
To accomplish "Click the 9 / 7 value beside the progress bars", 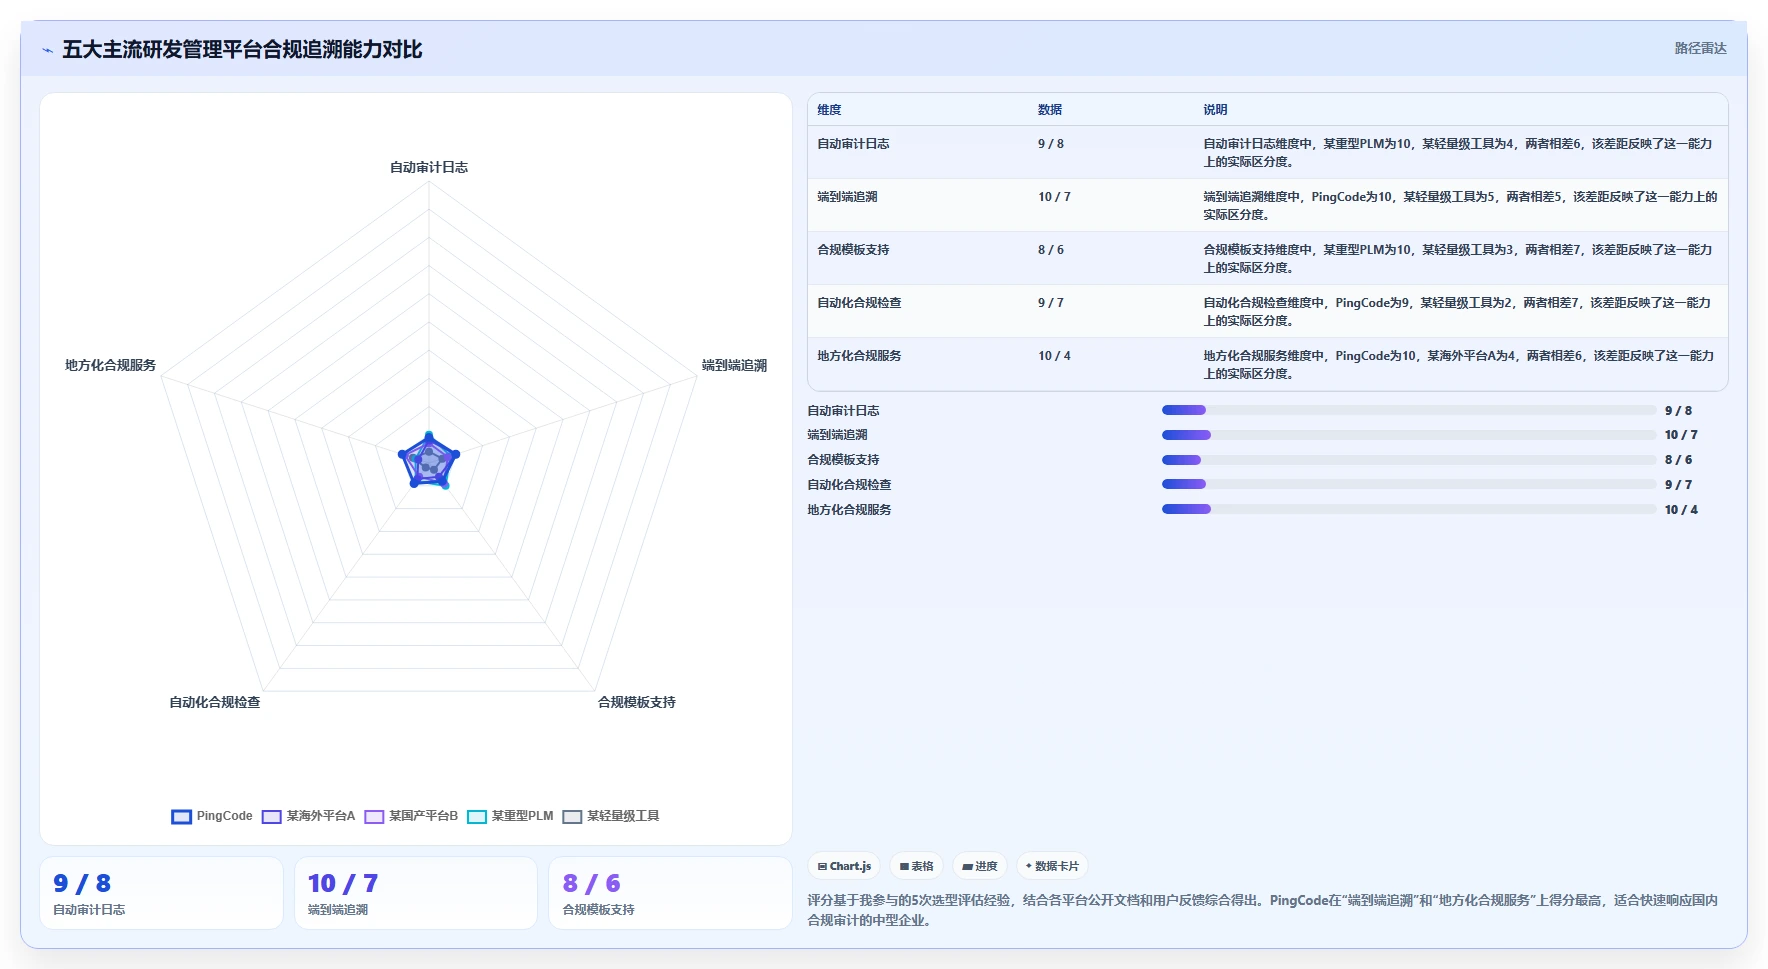I will coord(1678,485).
